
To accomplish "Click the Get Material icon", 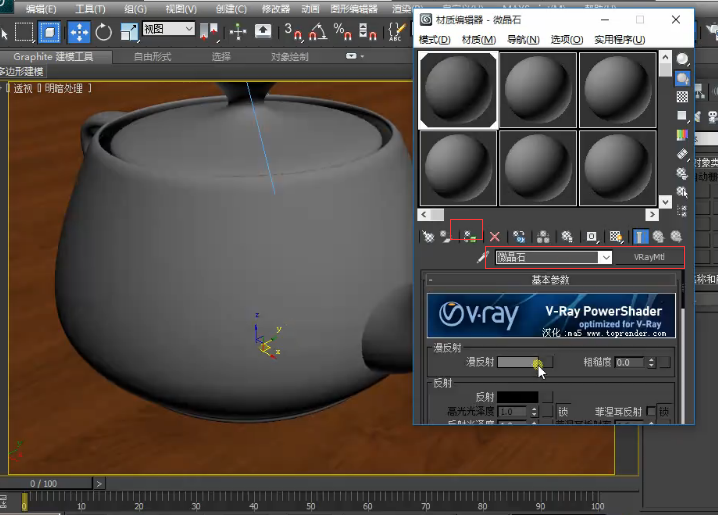I will pos(428,237).
